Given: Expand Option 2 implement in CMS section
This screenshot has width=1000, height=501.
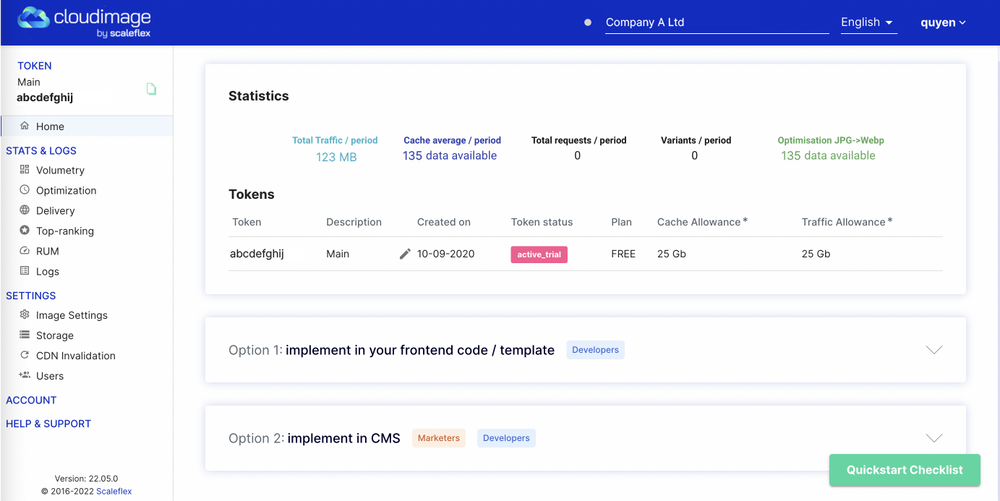Looking at the screenshot, I should 934,438.
